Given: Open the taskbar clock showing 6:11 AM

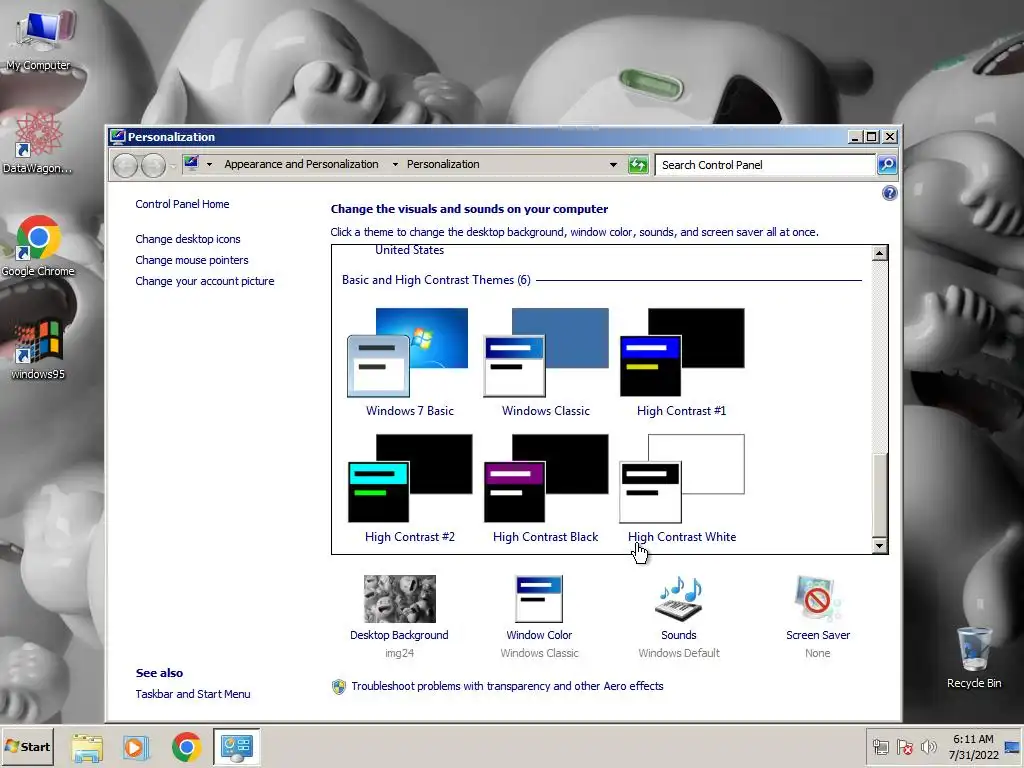Looking at the screenshot, I should [973, 747].
